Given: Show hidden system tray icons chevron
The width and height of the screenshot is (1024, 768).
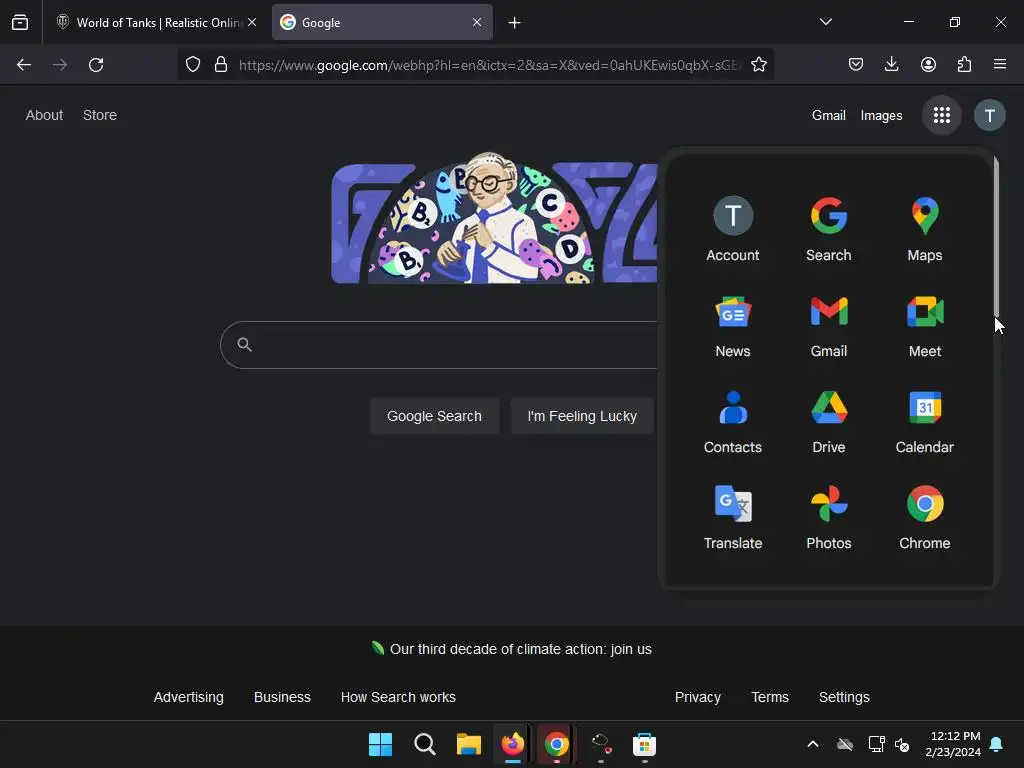Looking at the screenshot, I should click(x=813, y=744).
